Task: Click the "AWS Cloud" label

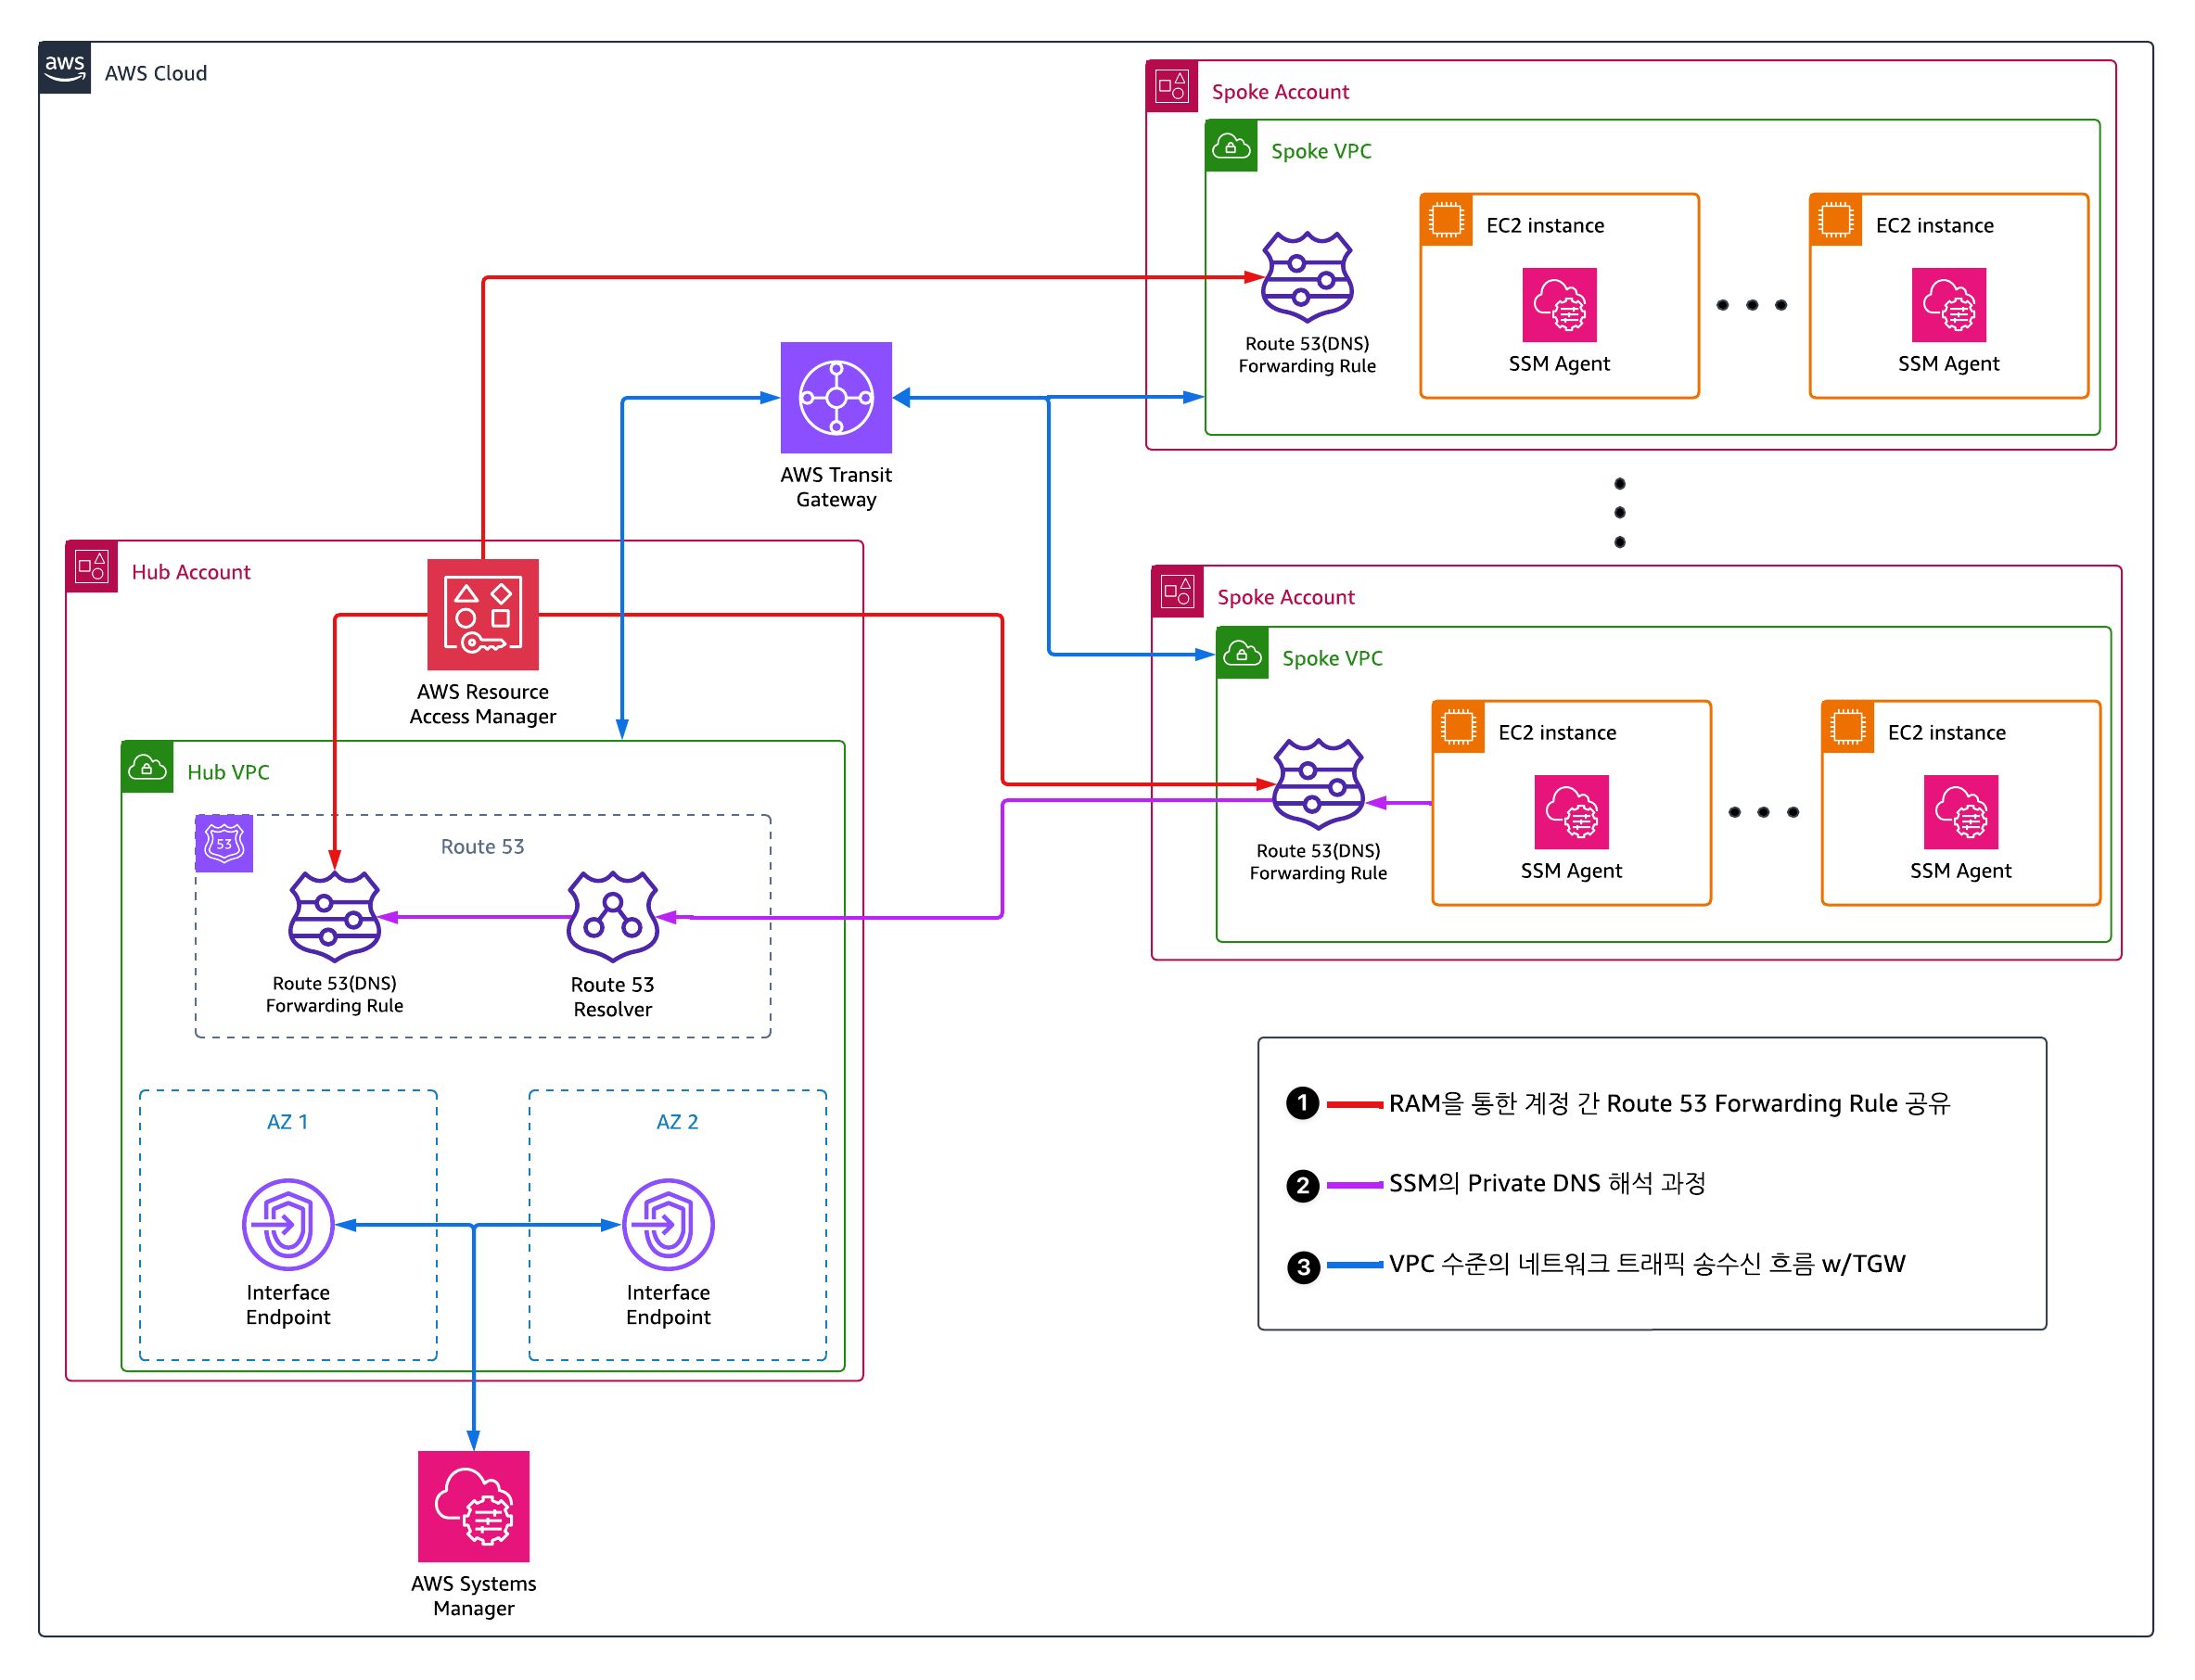Action: tap(156, 73)
